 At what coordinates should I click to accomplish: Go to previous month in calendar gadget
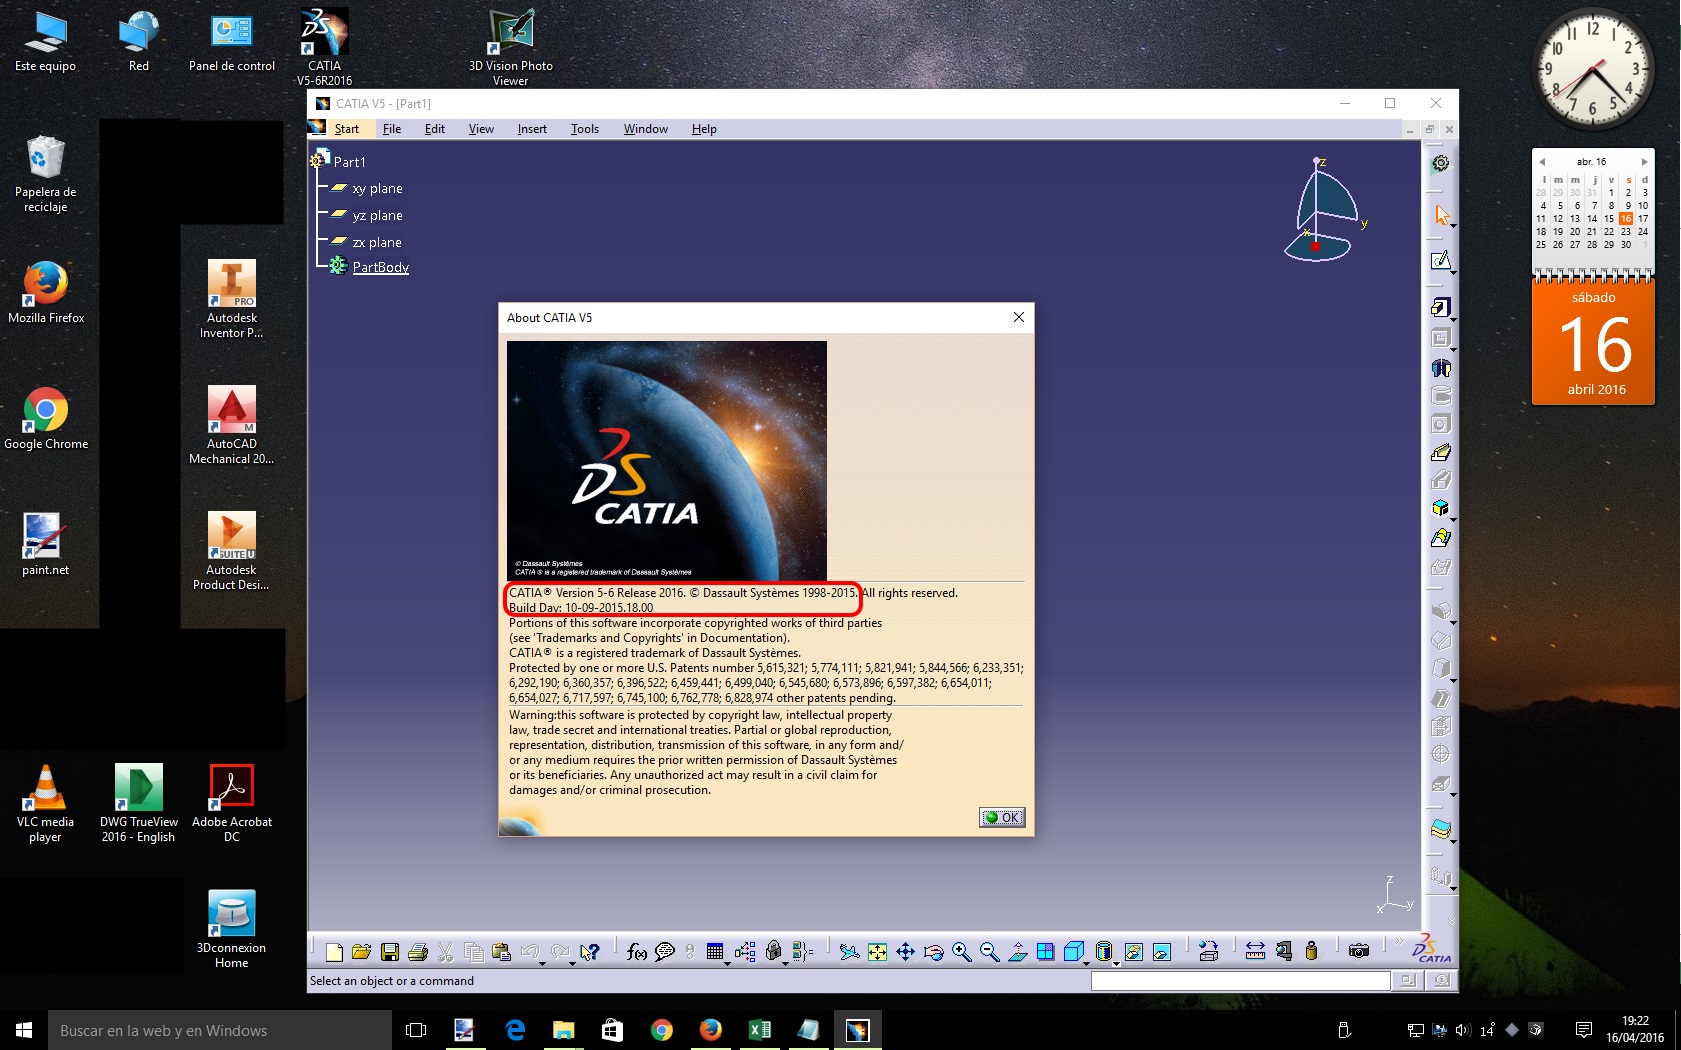point(1542,162)
